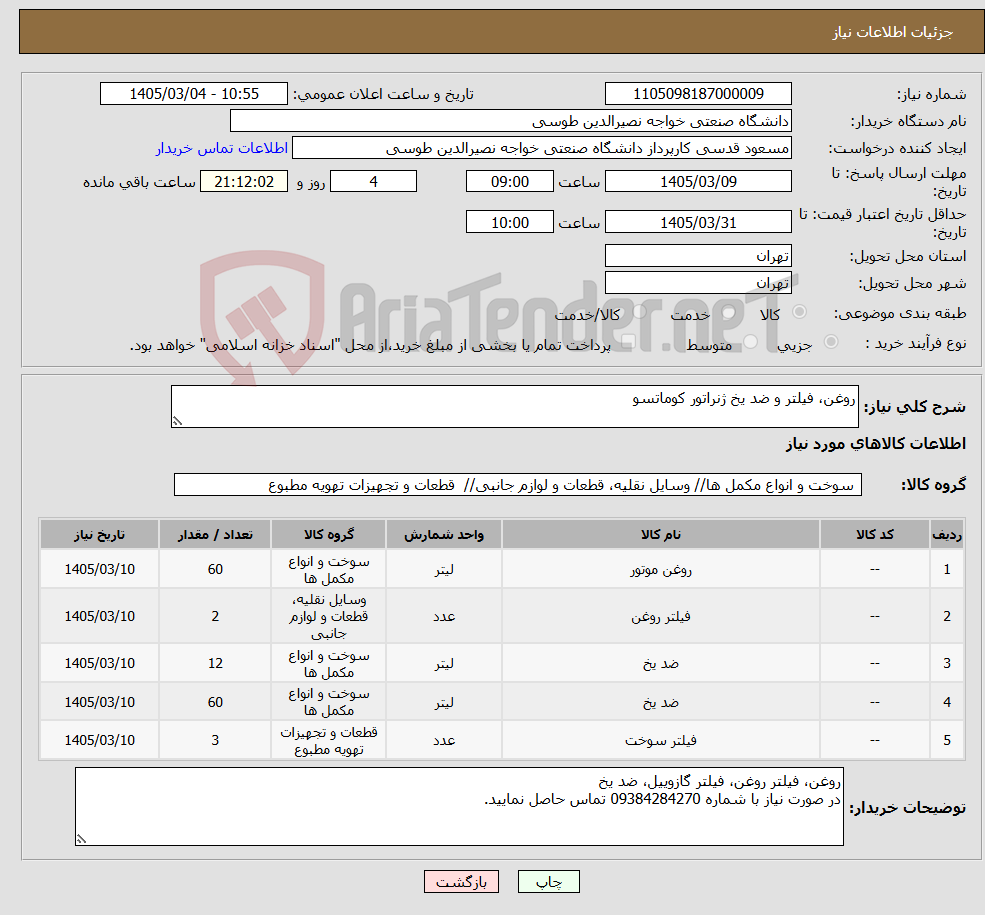Click the price validity date 1405/03/31
Viewport: 985px width, 915px height.
coord(698,222)
